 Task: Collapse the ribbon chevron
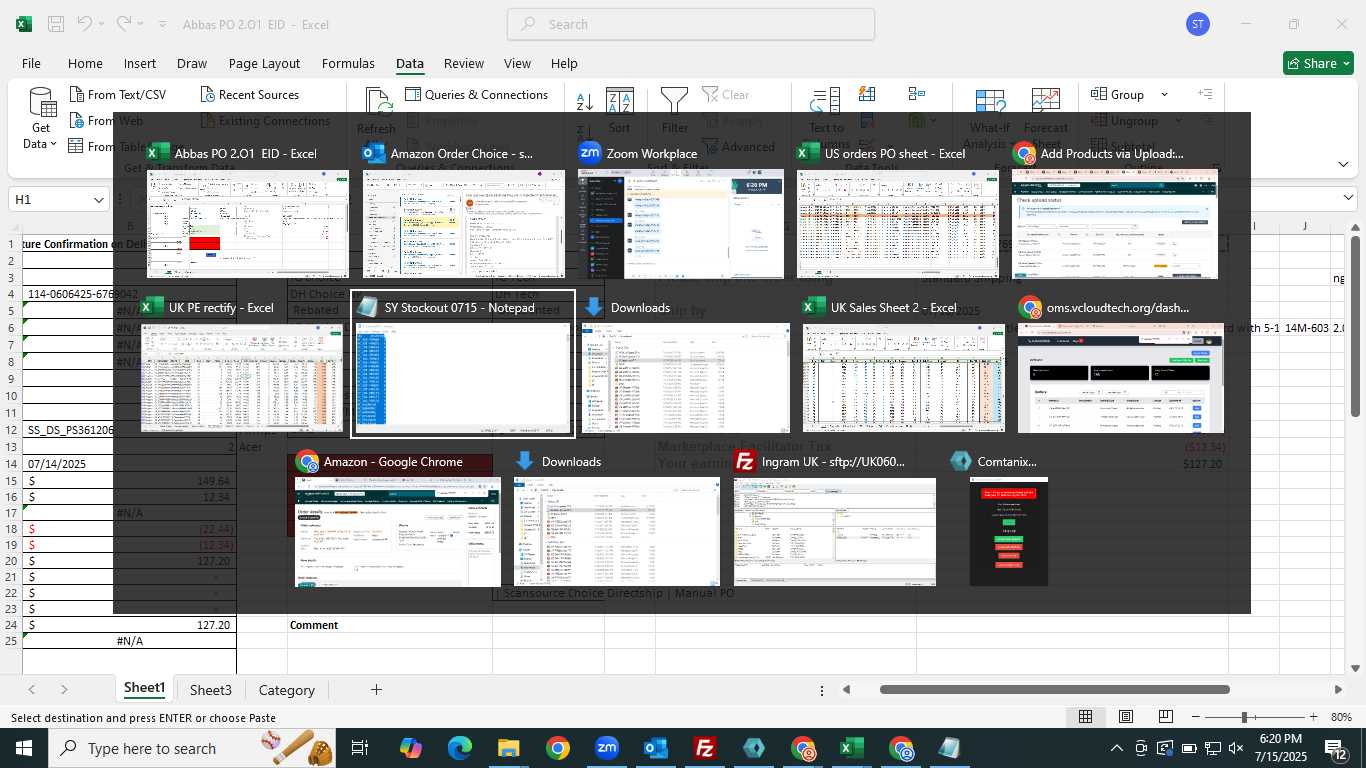pyautogui.click(x=1343, y=164)
